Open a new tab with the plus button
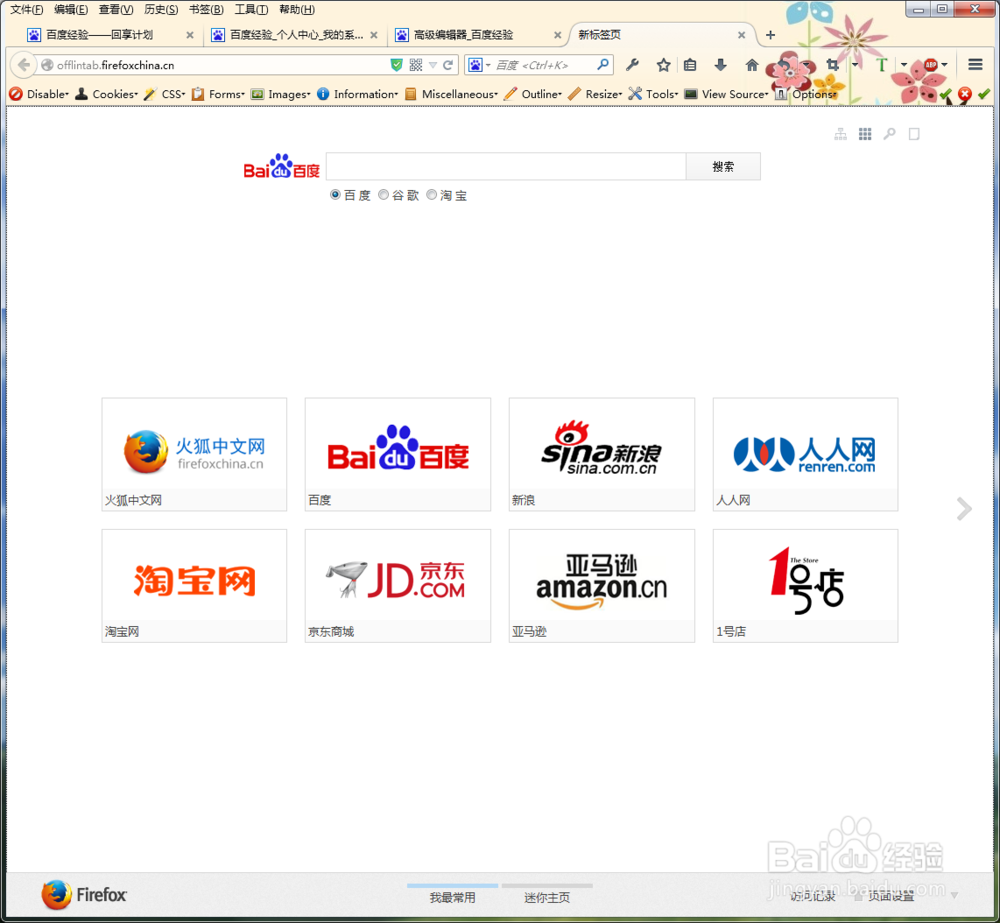This screenshot has height=923, width=1000. 770,35
